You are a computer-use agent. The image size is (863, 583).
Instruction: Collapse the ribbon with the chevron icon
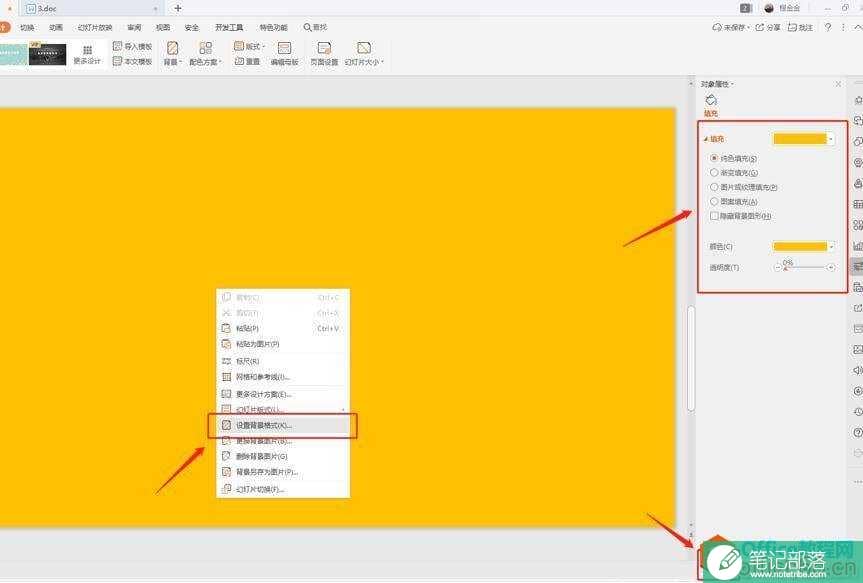coord(857,27)
